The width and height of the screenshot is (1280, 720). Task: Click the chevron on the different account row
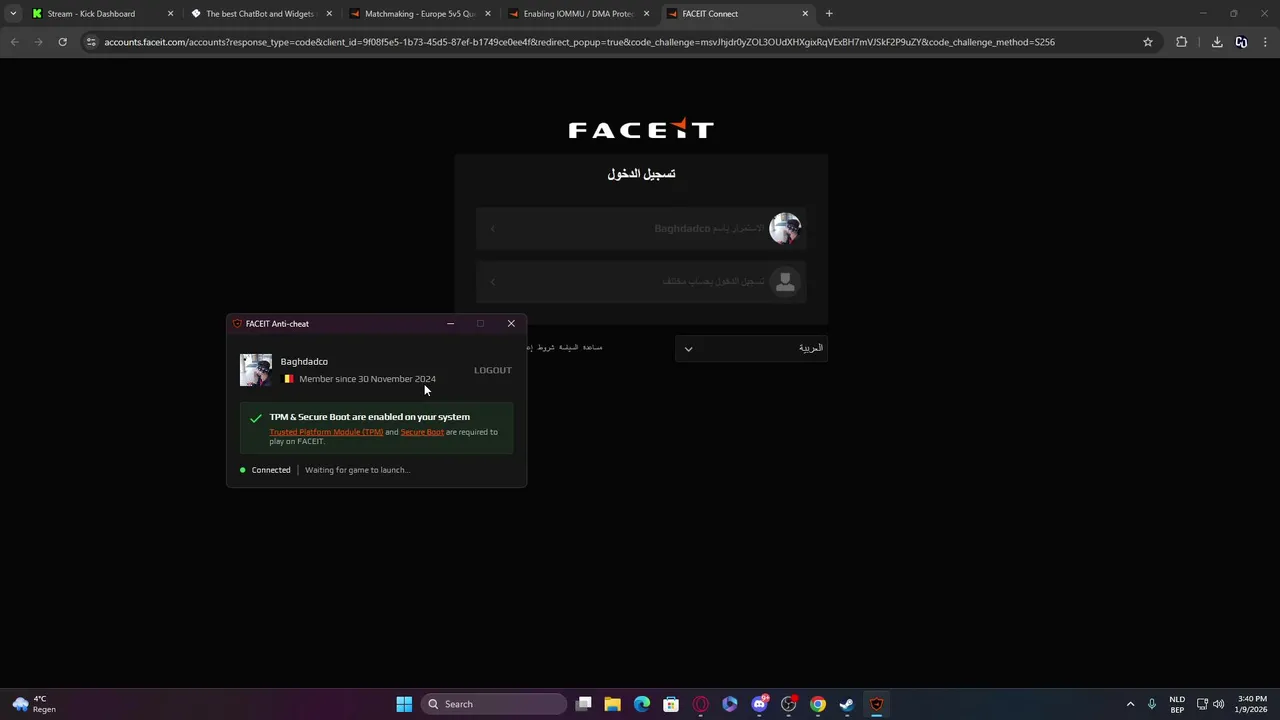click(492, 282)
